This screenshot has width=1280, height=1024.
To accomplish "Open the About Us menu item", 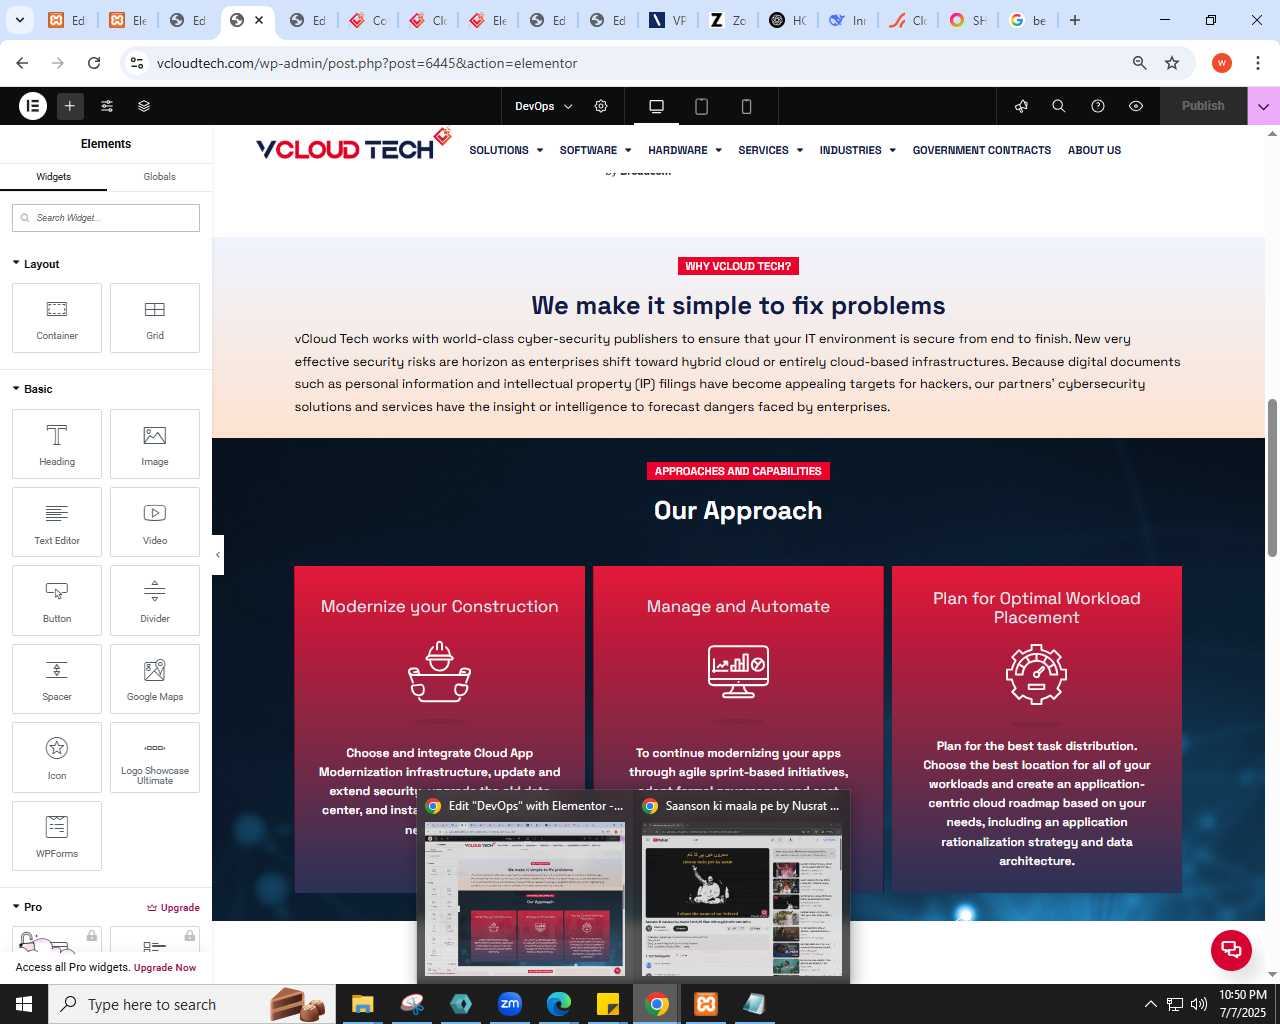I will 1094,150.
